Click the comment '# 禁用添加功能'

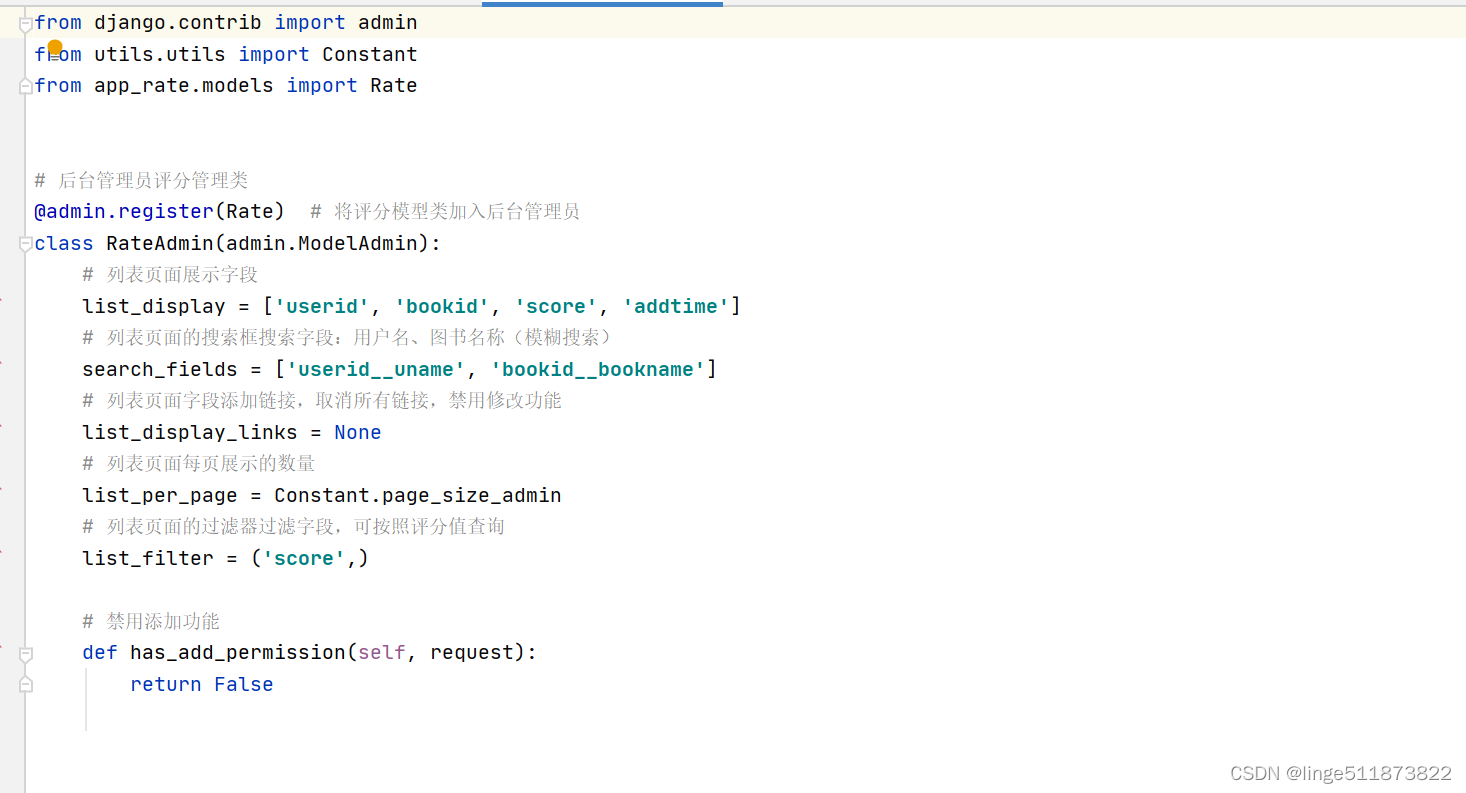[x=151, y=621]
